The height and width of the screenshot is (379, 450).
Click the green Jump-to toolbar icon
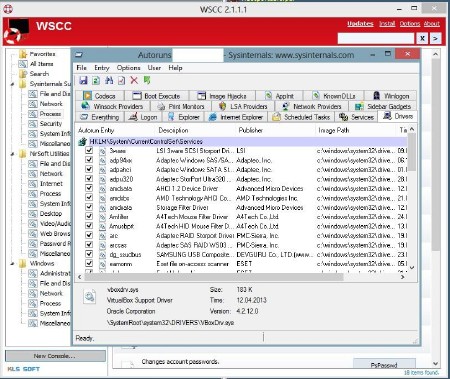(x=147, y=80)
